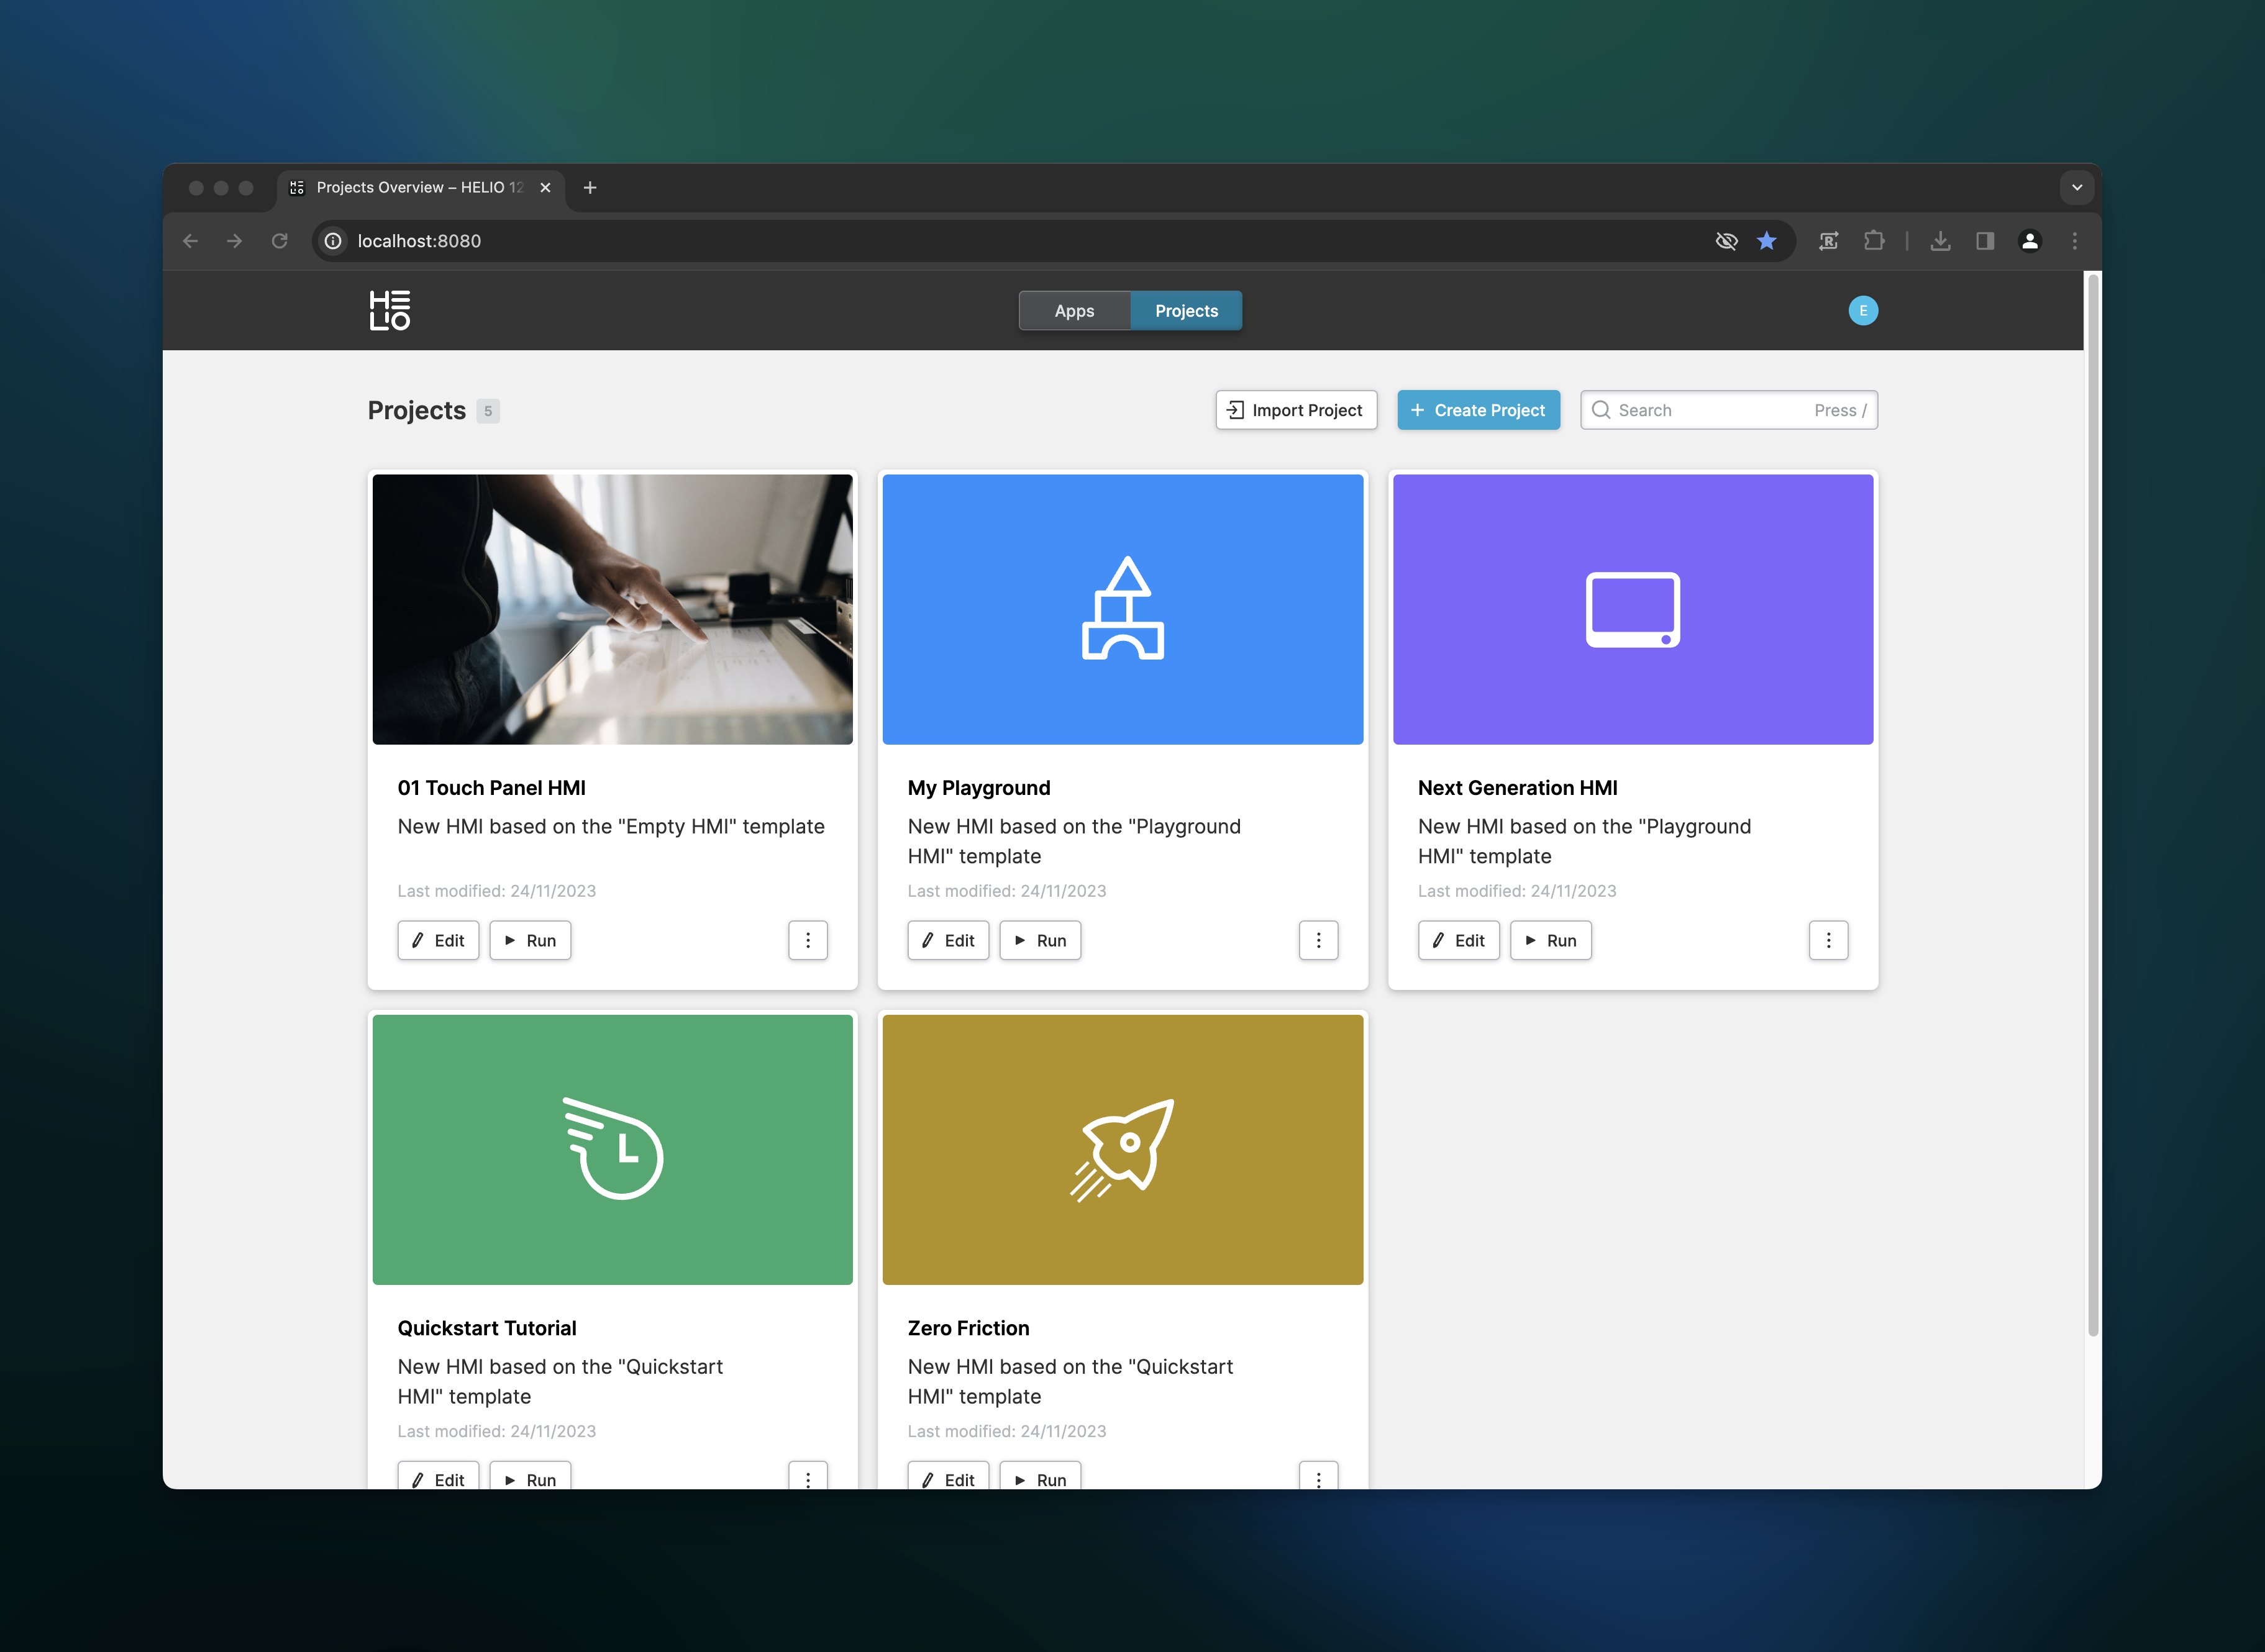Open more options for 01 Touch Panel HMI
Screen dimensions: 2265x1652
coord(808,940)
